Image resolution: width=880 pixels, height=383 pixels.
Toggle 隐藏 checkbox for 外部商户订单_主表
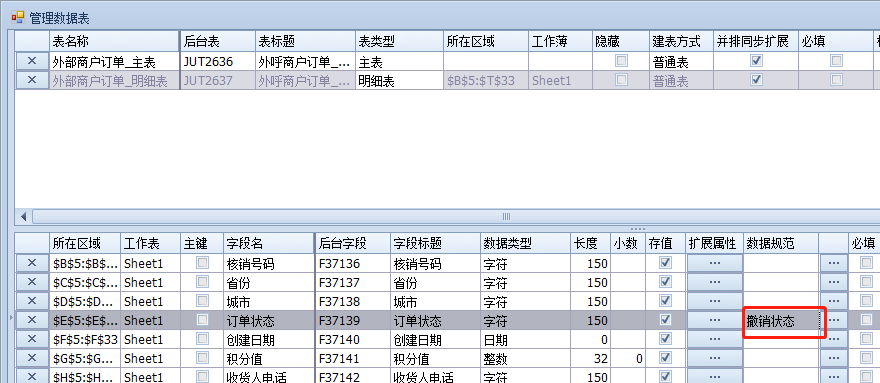(x=621, y=61)
